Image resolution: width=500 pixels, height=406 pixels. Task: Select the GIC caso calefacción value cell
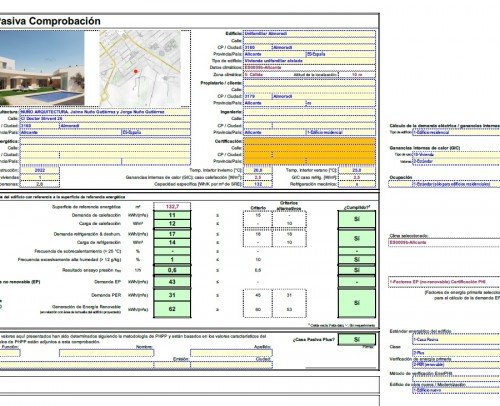tap(258, 177)
